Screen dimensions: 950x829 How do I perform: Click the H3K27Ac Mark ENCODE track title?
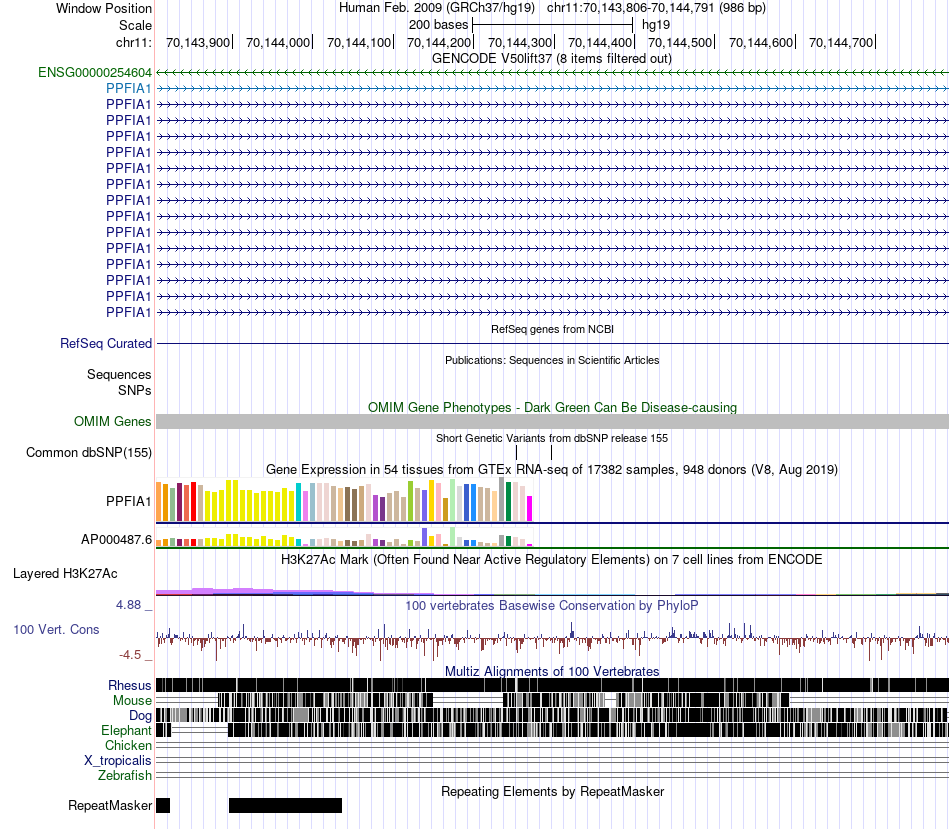pos(552,559)
